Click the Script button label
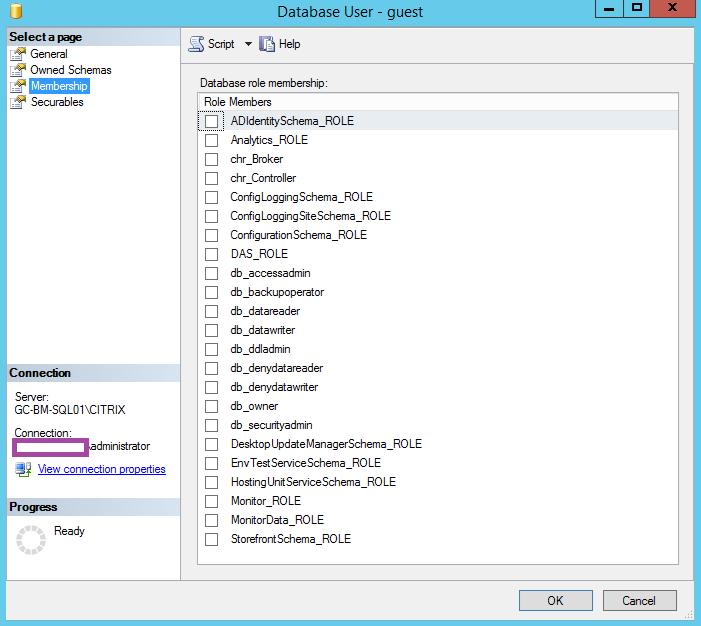This screenshot has height=626, width=701. coord(221,44)
